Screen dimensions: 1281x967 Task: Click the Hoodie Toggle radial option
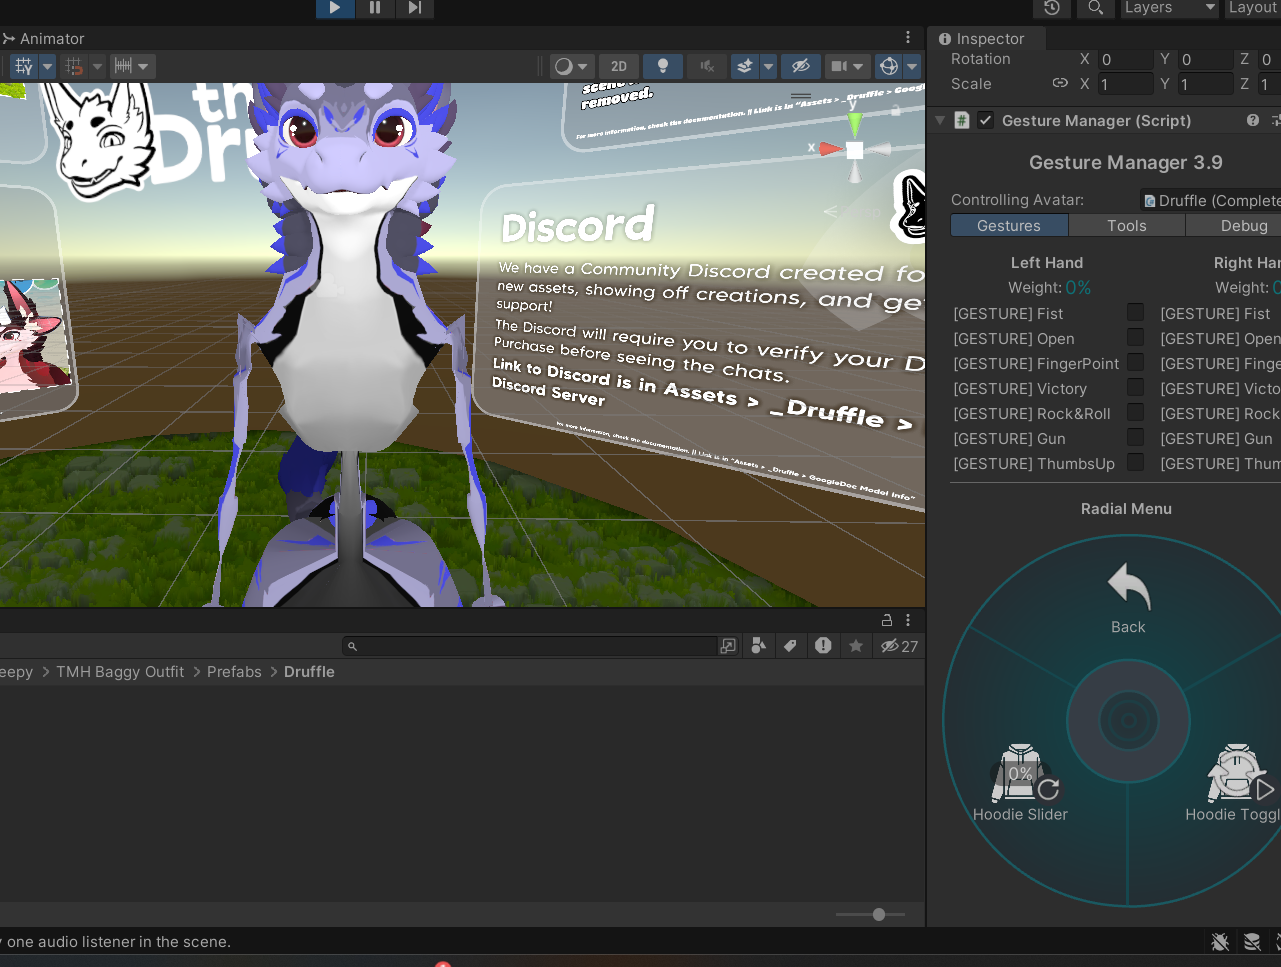[1235, 784]
